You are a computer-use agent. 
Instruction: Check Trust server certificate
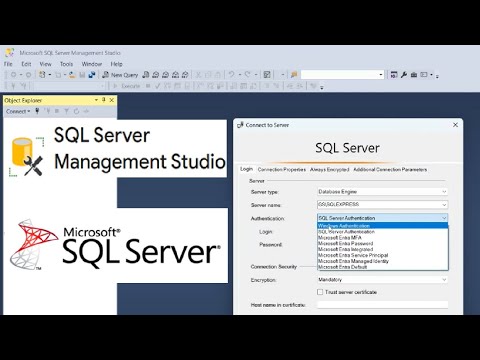(x=320, y=292)
